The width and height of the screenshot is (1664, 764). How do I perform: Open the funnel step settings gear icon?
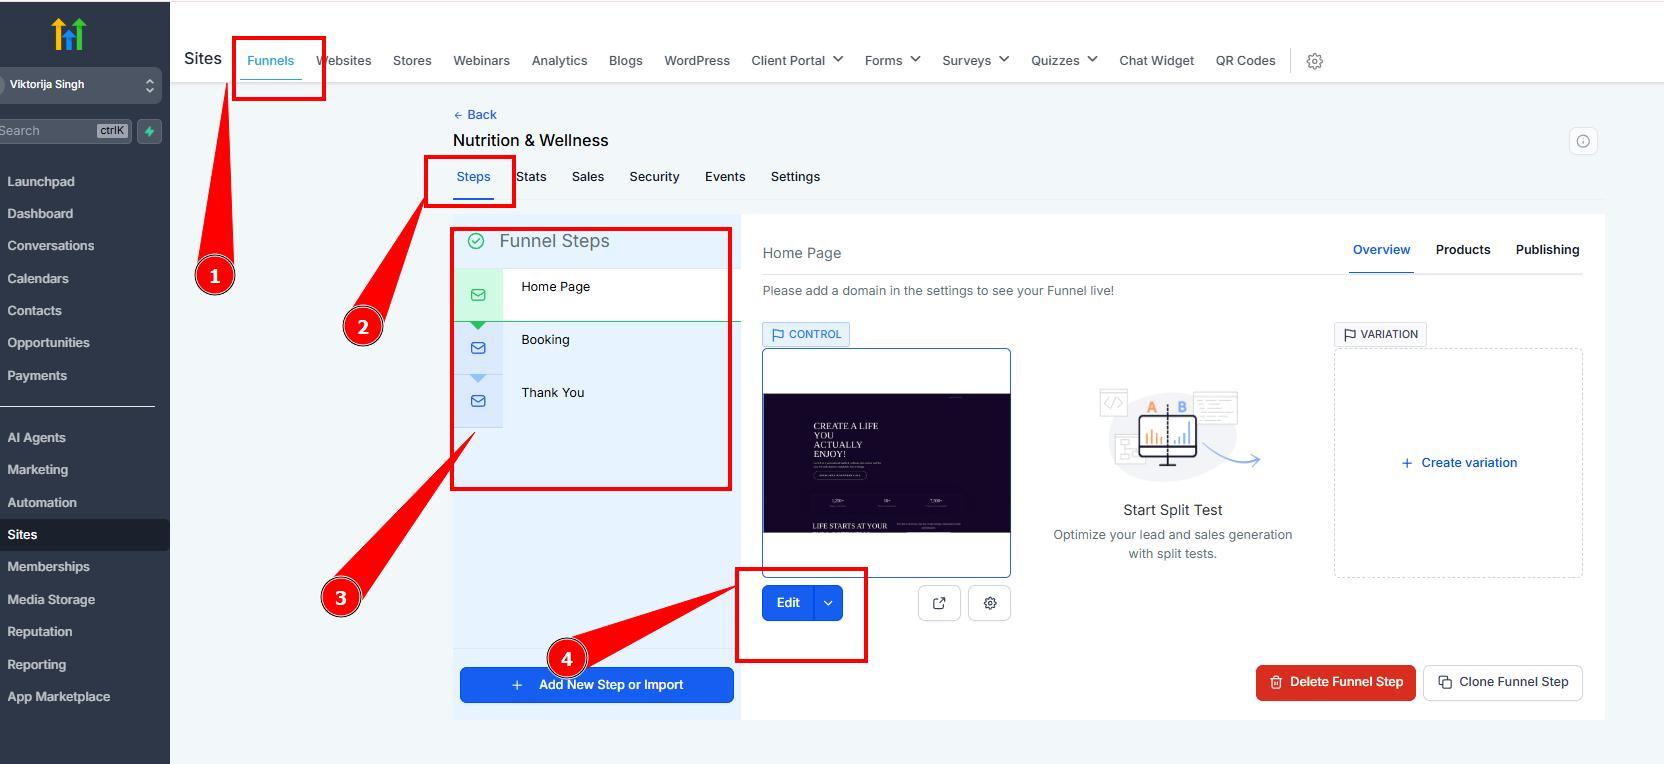989,603
